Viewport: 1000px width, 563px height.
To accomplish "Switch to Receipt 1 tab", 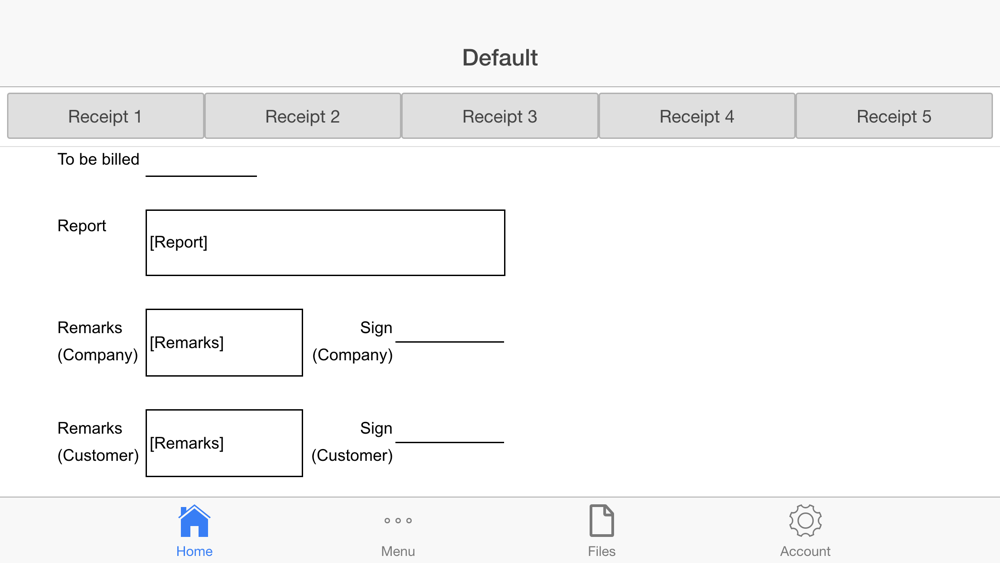I will [105, 116].
